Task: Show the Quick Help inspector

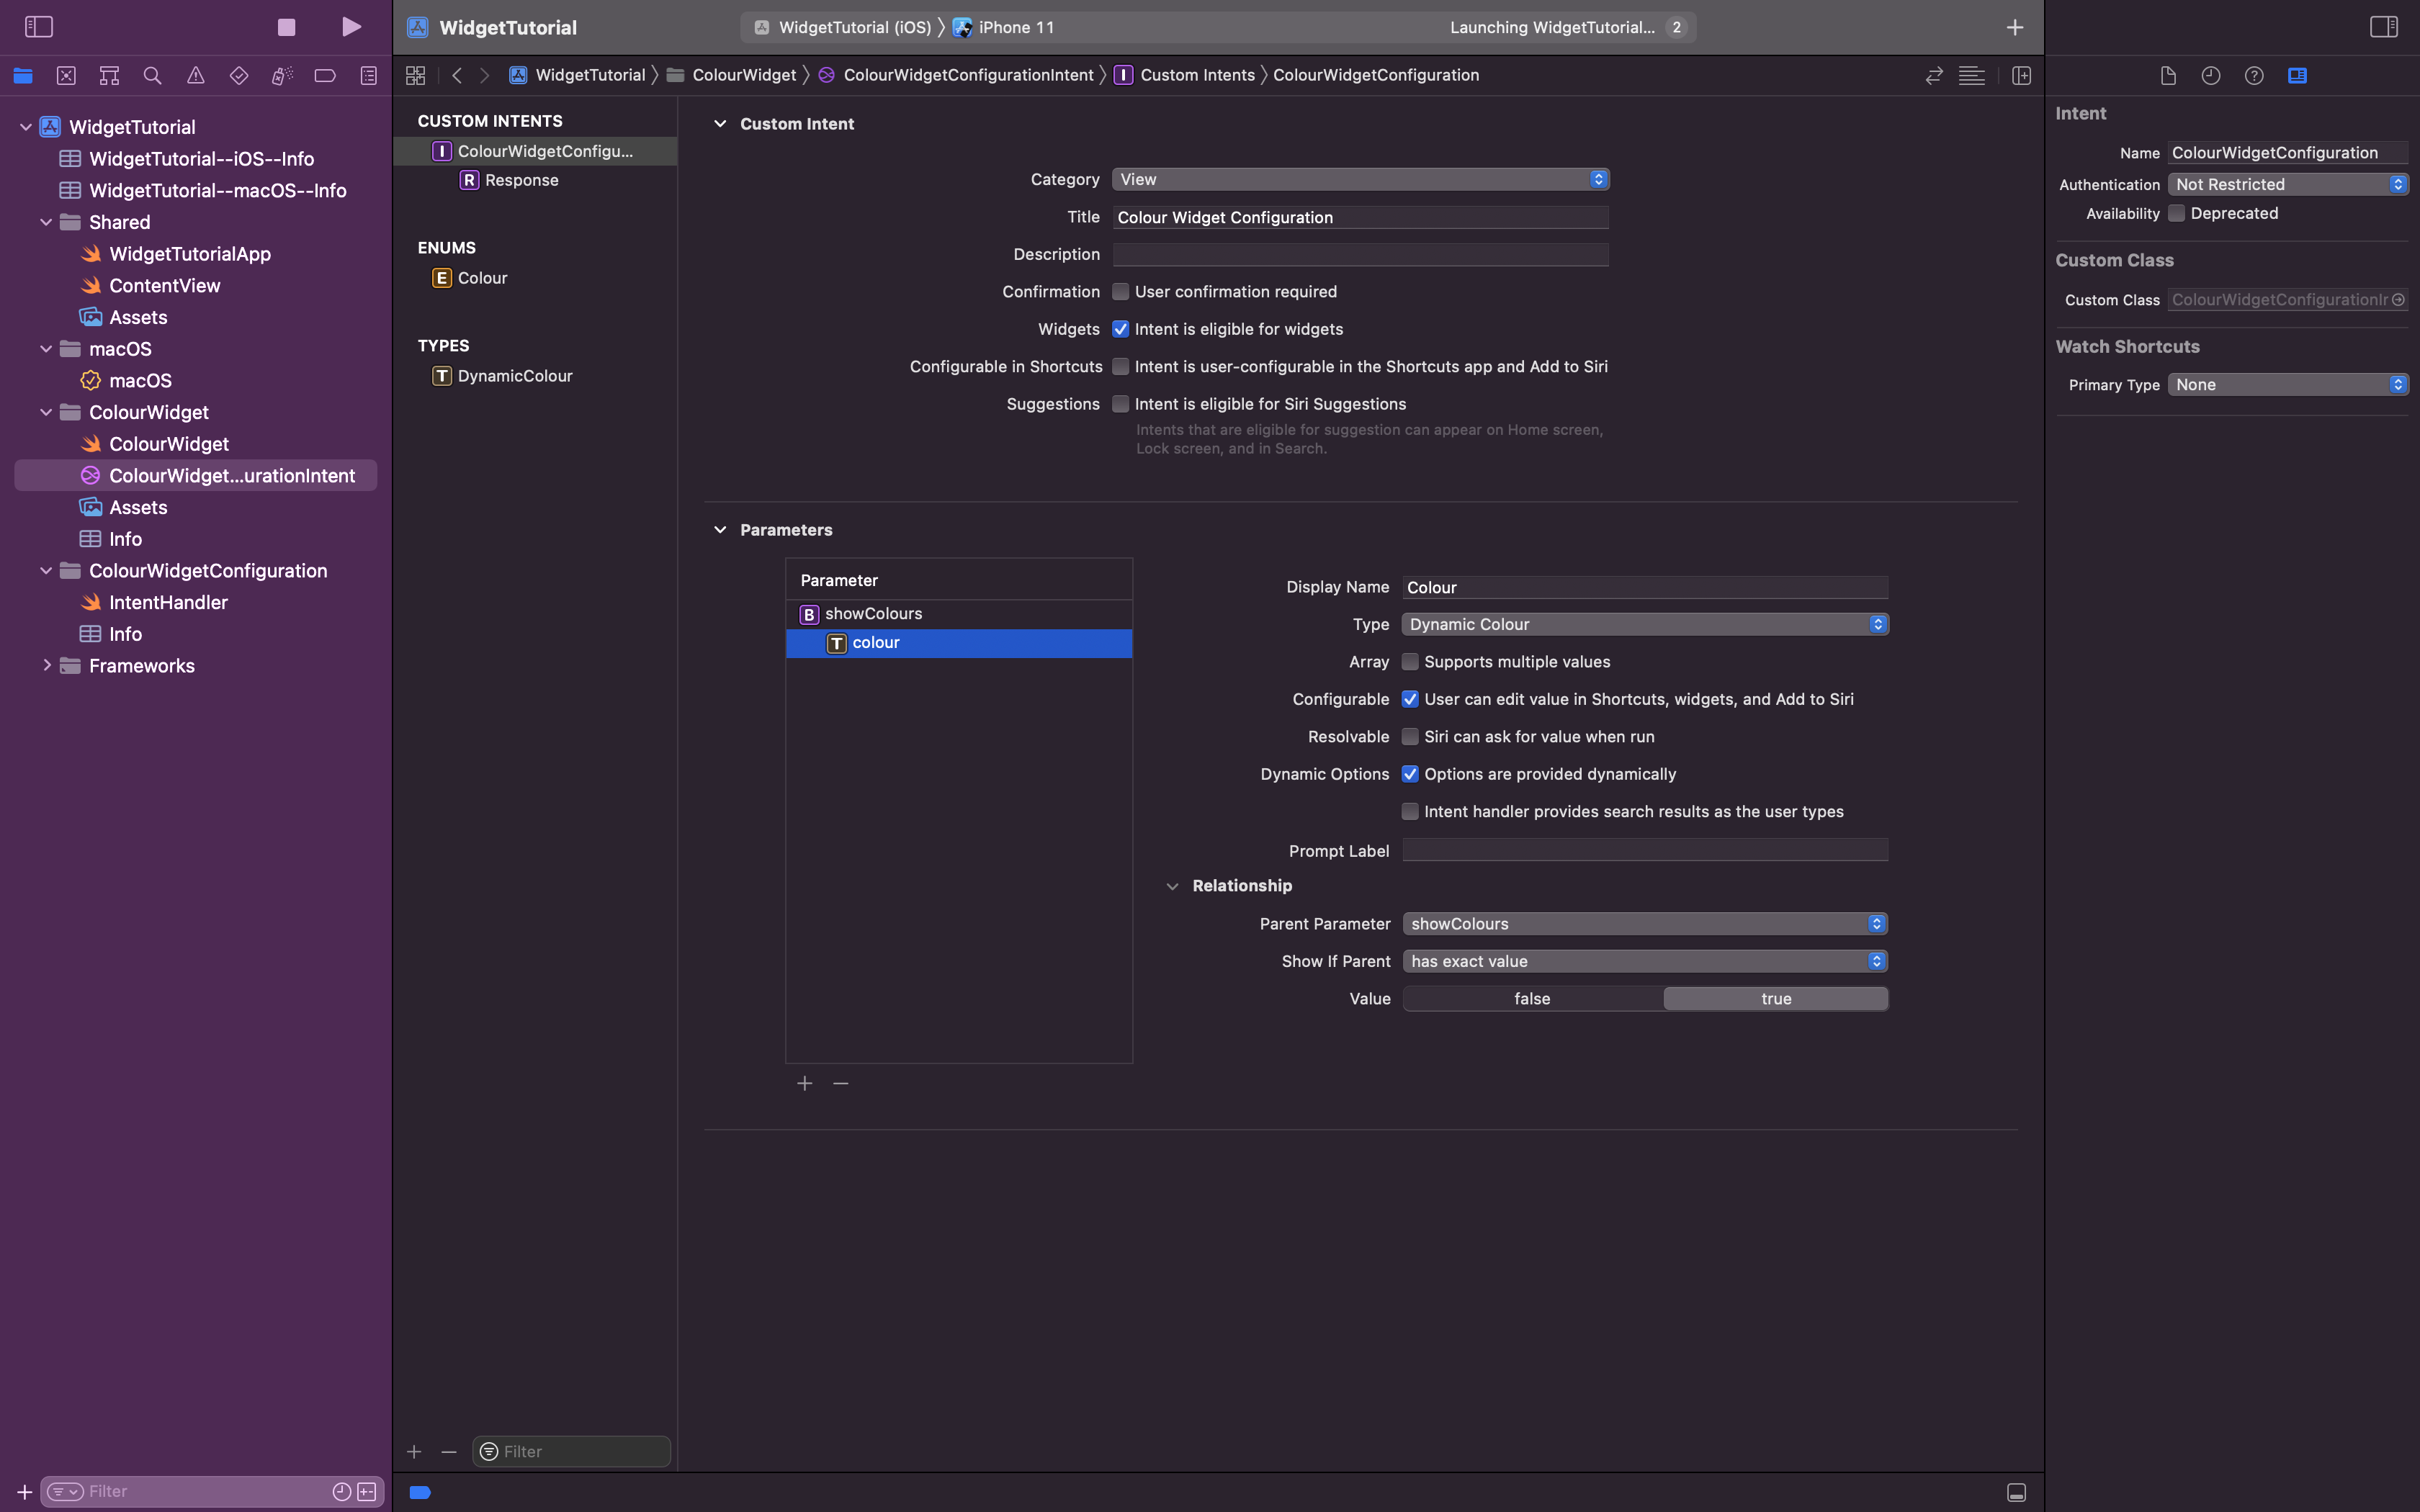Action: (x=2254, y=75)
